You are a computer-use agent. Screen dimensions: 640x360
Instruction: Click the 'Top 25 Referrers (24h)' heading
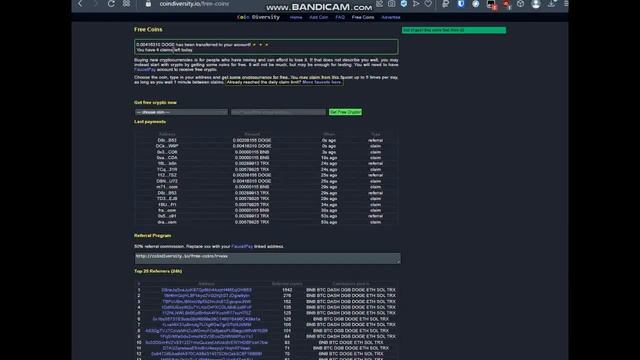click(158, 271)
